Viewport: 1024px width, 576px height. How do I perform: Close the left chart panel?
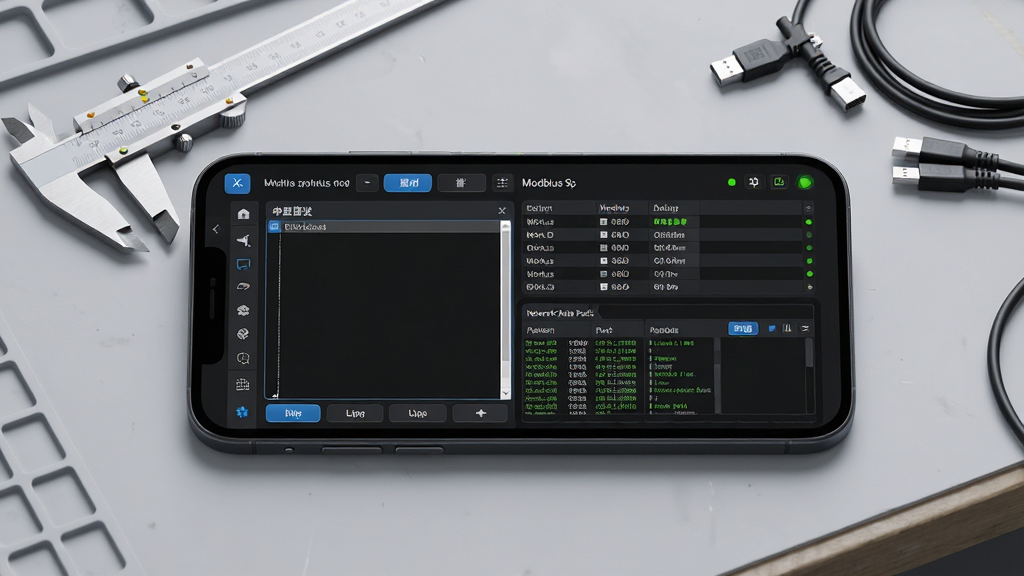point(502,211)
